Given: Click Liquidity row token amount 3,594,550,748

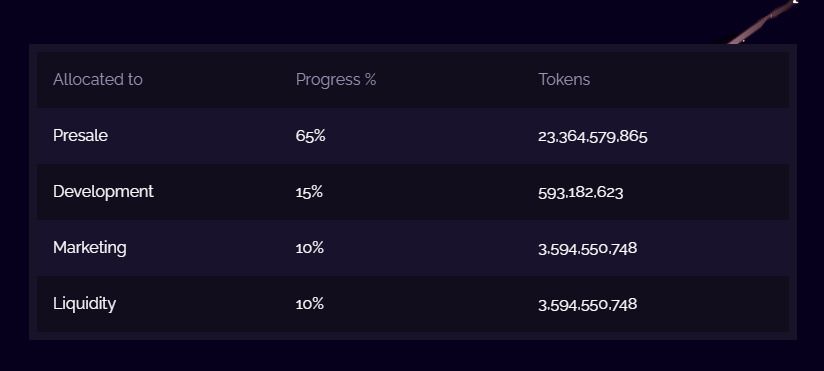Looking at the screenshot, I should (x=588, y=305).
